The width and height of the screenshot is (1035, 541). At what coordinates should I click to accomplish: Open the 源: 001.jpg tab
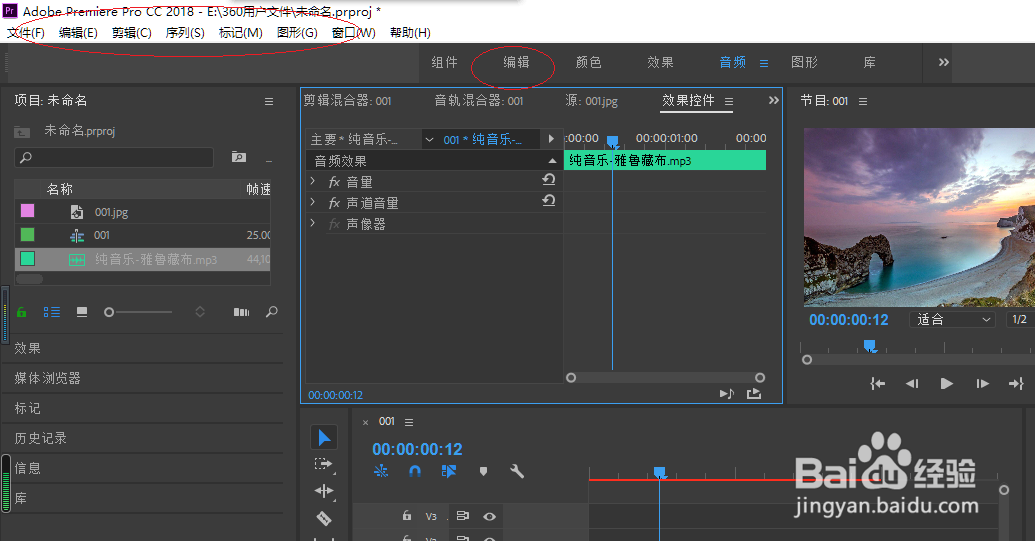pyautogui.click(x=591, y=101)
